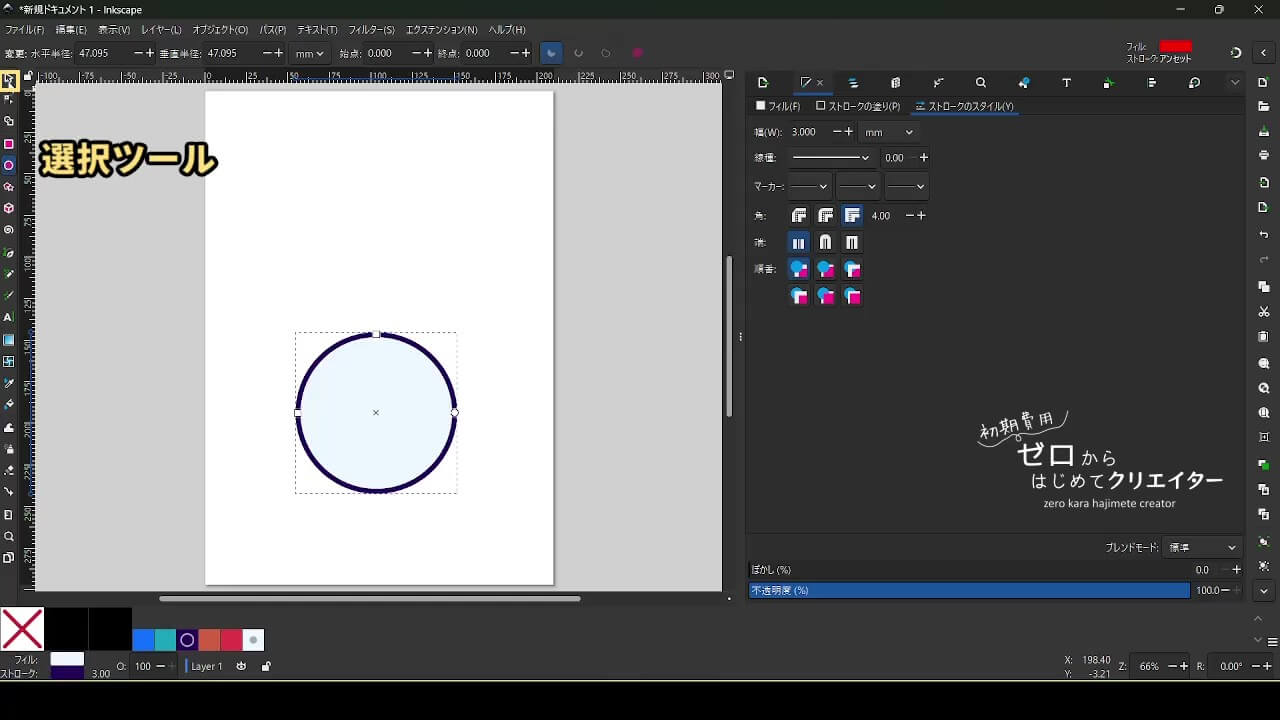
Task: Select the round join corner style
Action: pos(825,216)
